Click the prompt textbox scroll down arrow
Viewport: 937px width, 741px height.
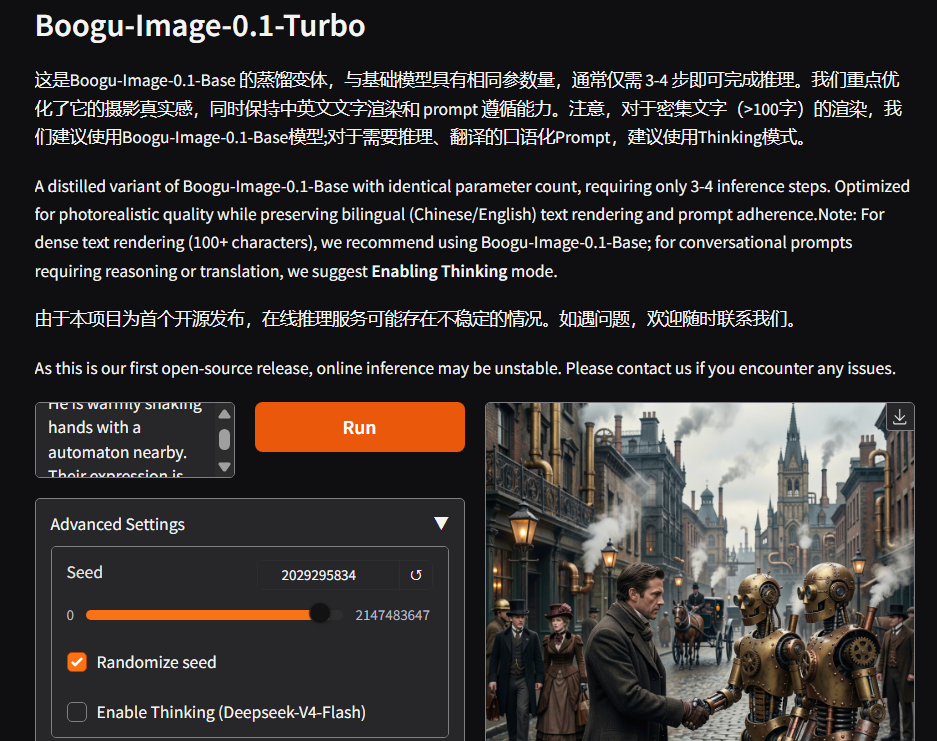pos(224,467)
